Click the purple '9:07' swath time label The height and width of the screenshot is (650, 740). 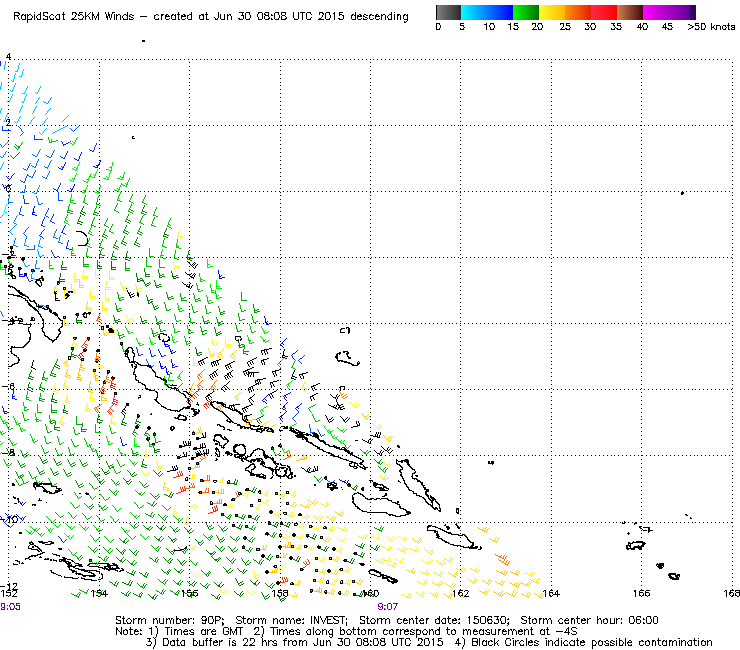[387, 607]
